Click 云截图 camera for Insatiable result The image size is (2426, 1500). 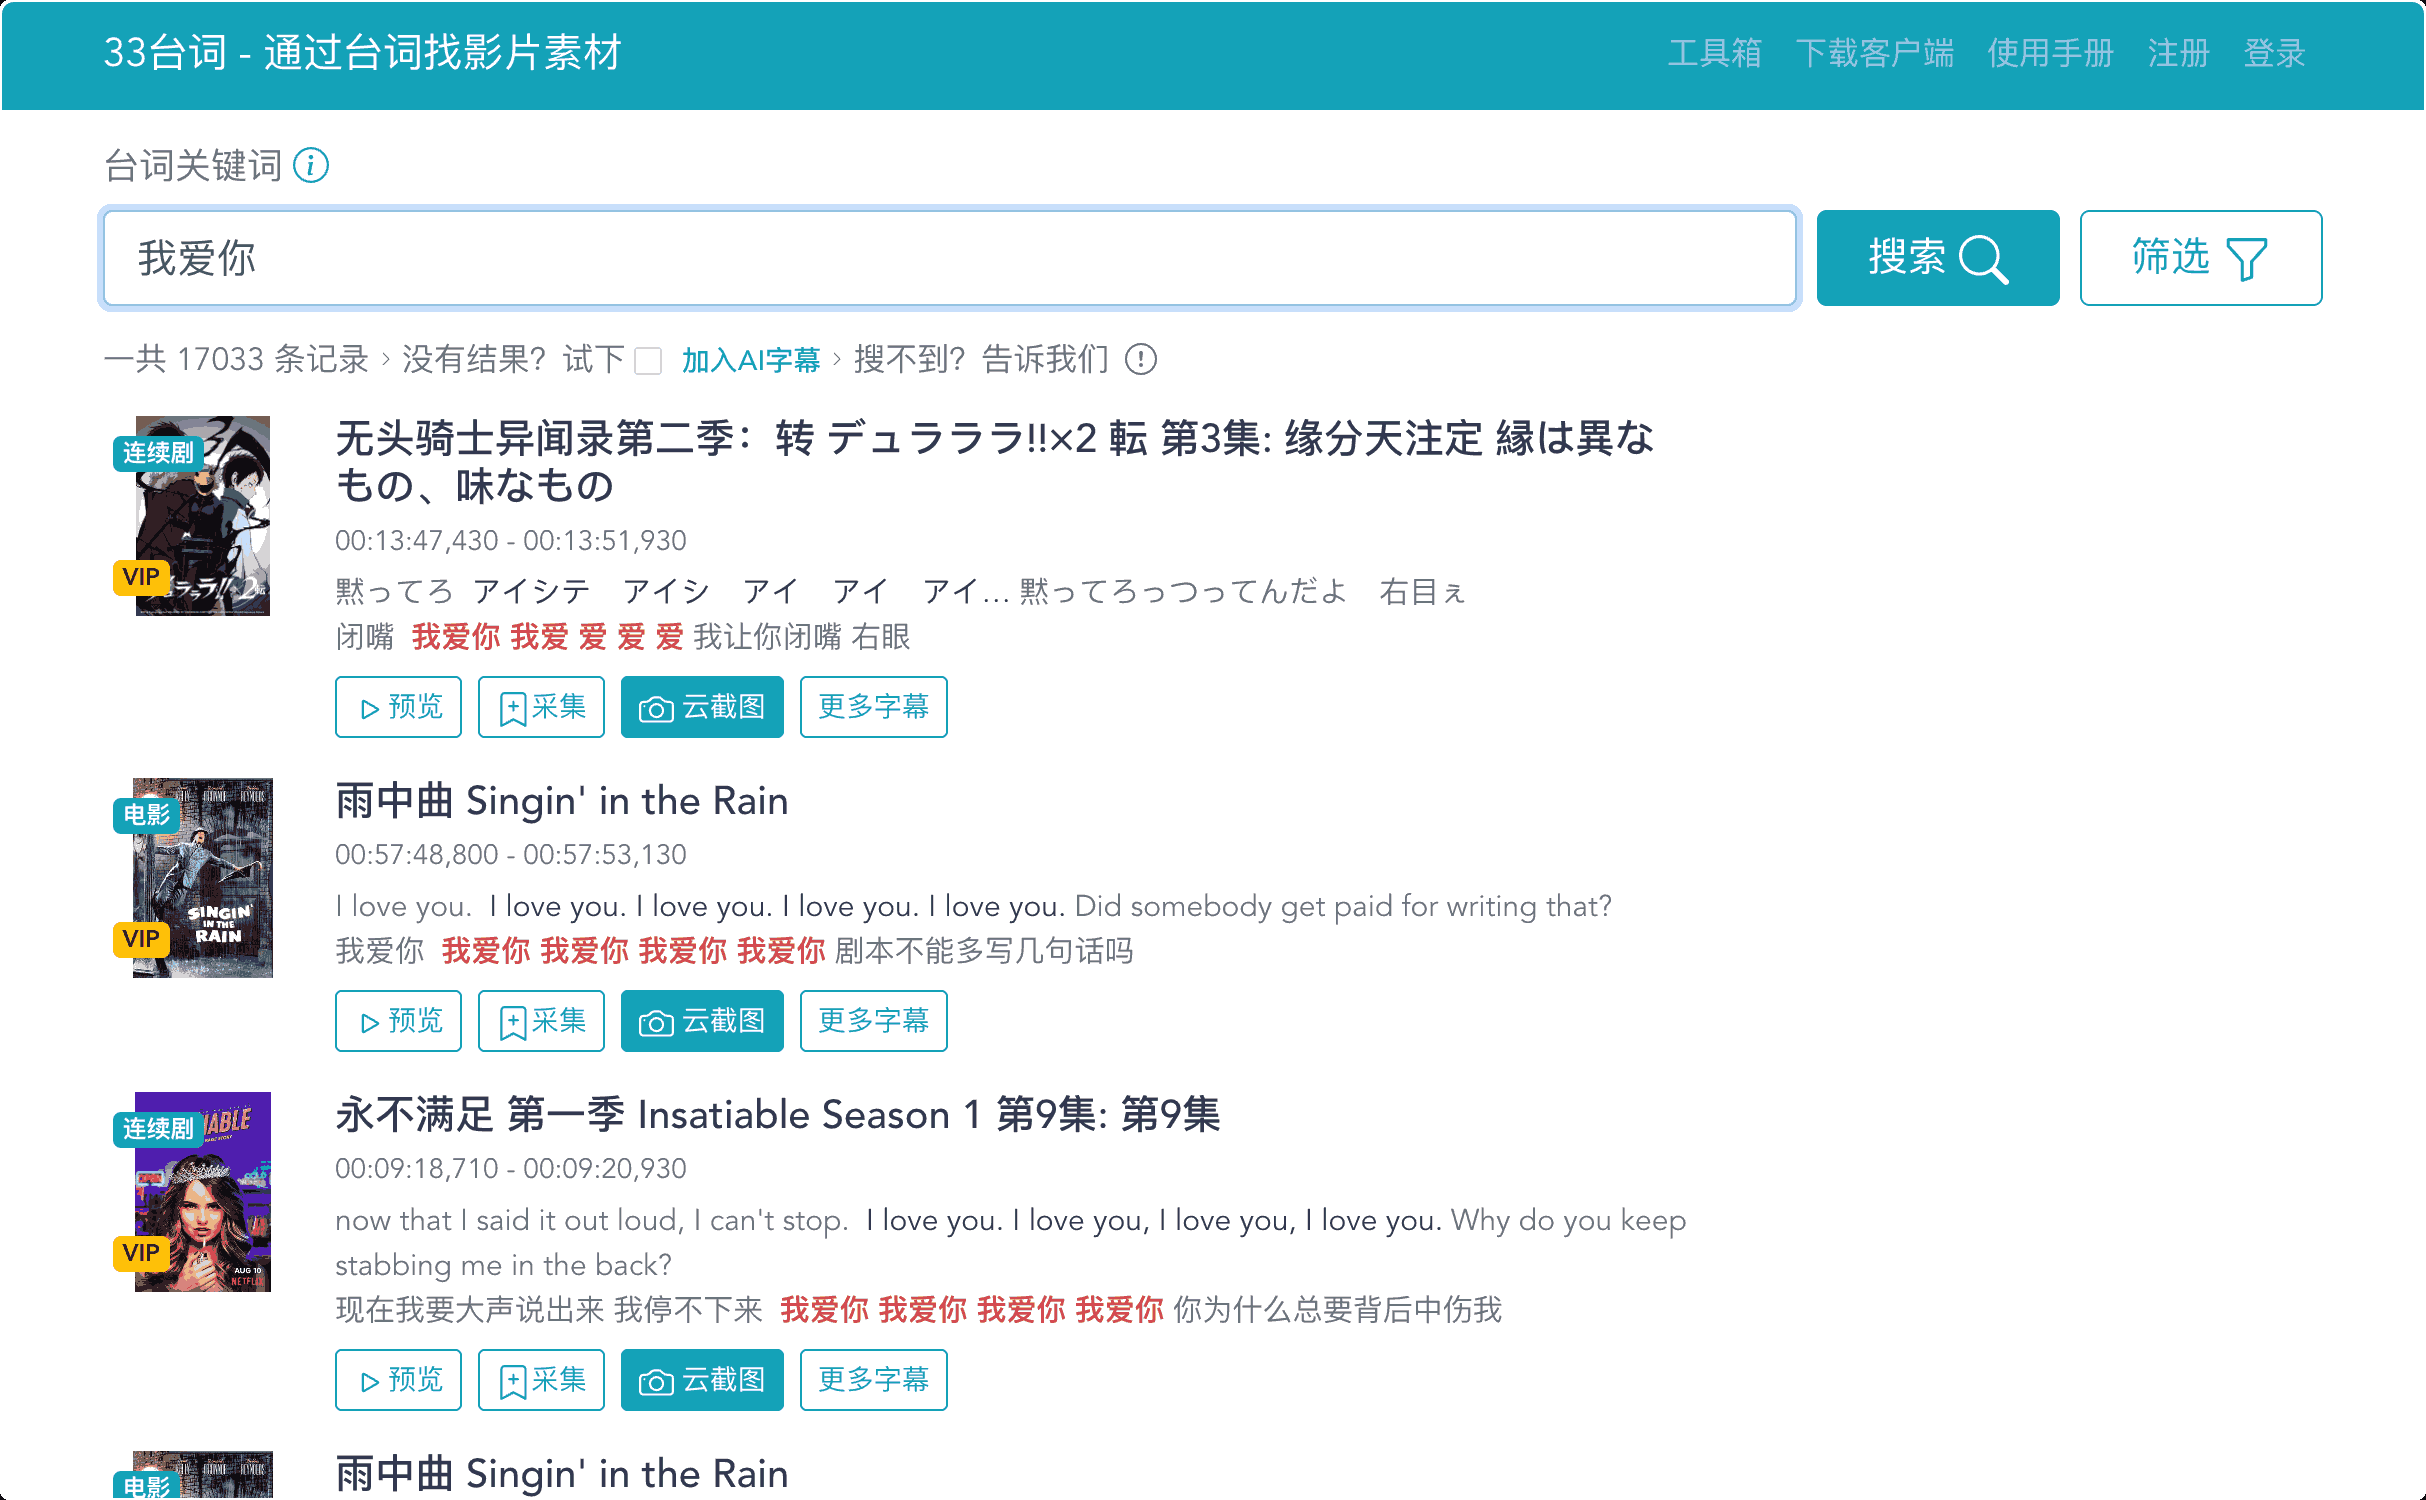point(702,1380)
